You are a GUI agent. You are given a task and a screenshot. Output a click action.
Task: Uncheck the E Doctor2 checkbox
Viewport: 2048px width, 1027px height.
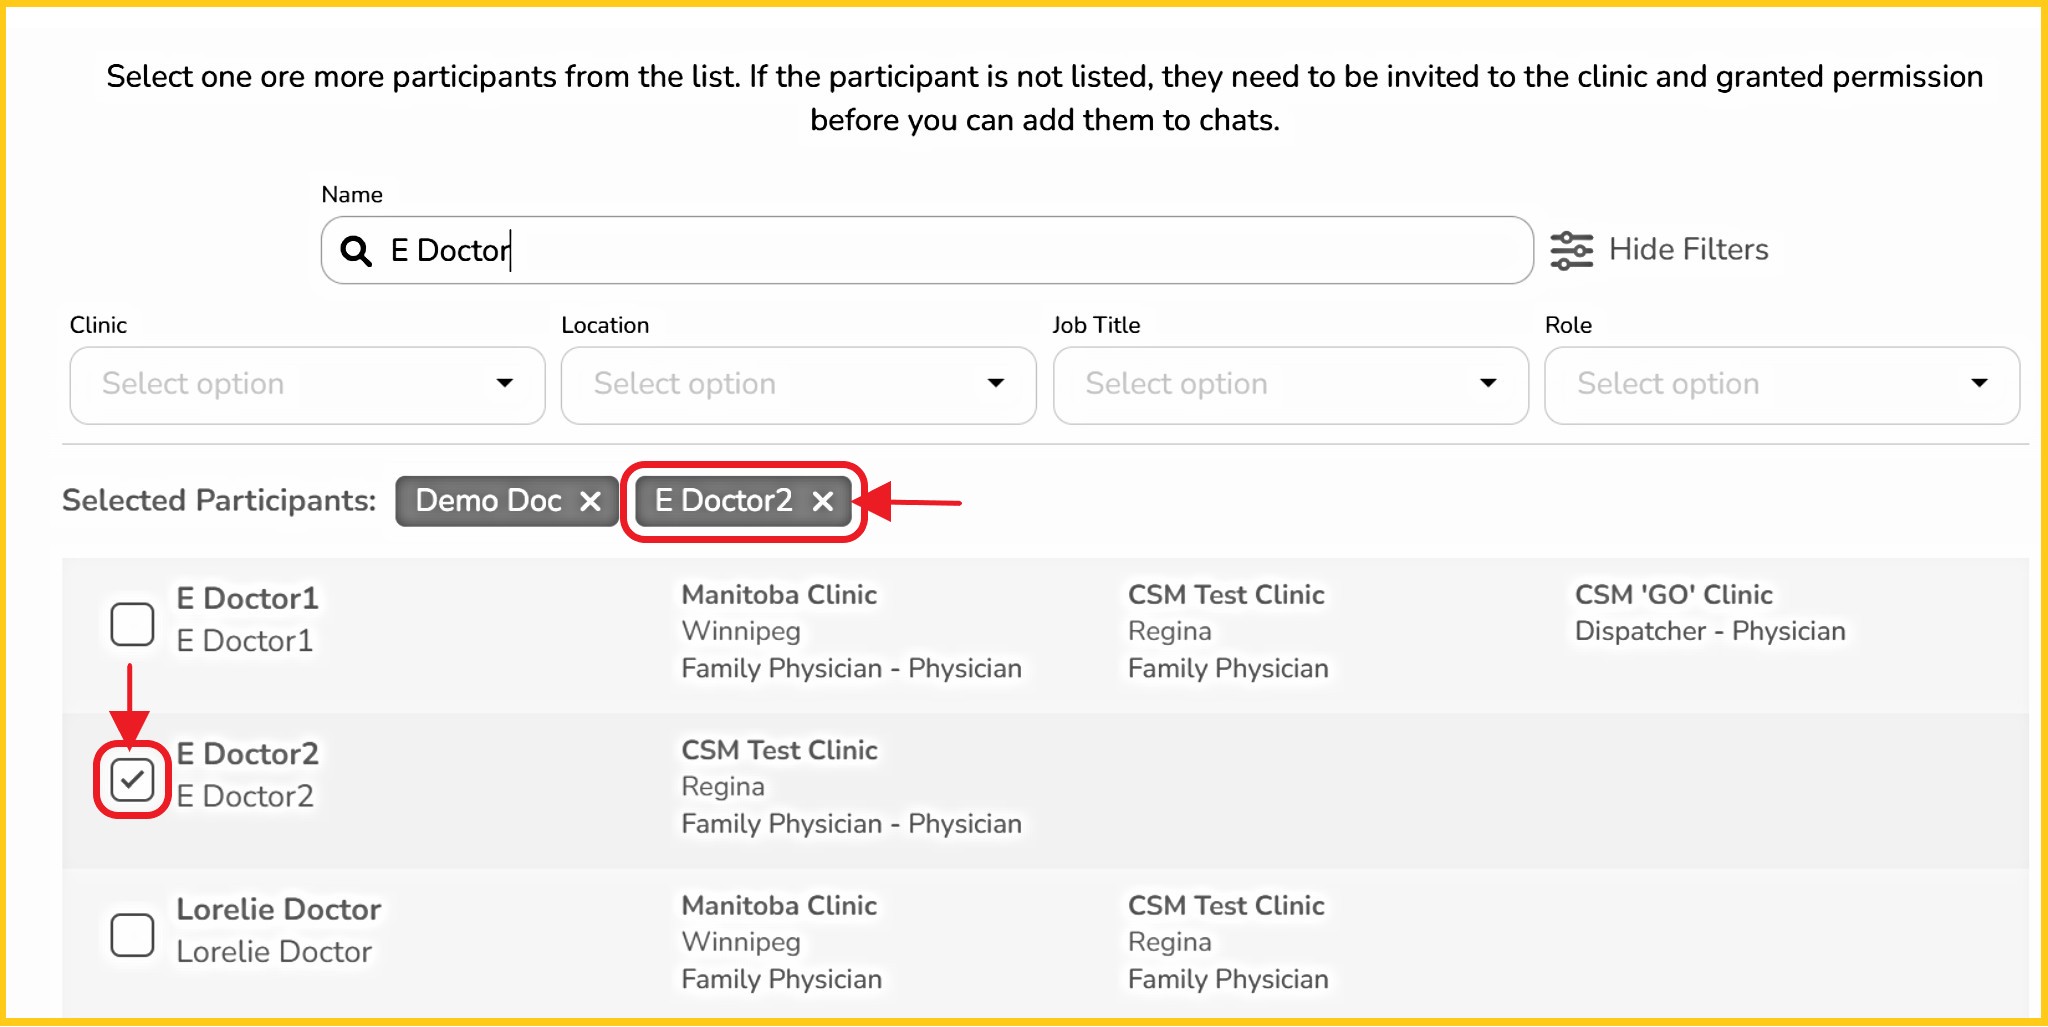point(132,780)
